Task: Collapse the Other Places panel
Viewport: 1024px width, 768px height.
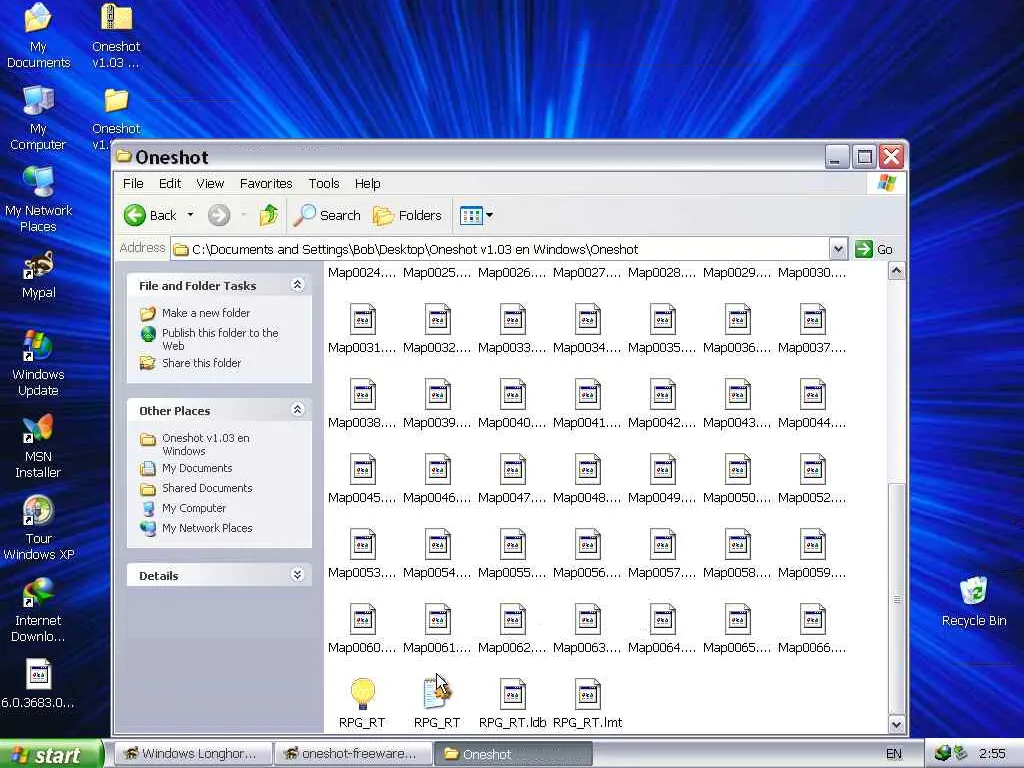Action: pos(297,409)
